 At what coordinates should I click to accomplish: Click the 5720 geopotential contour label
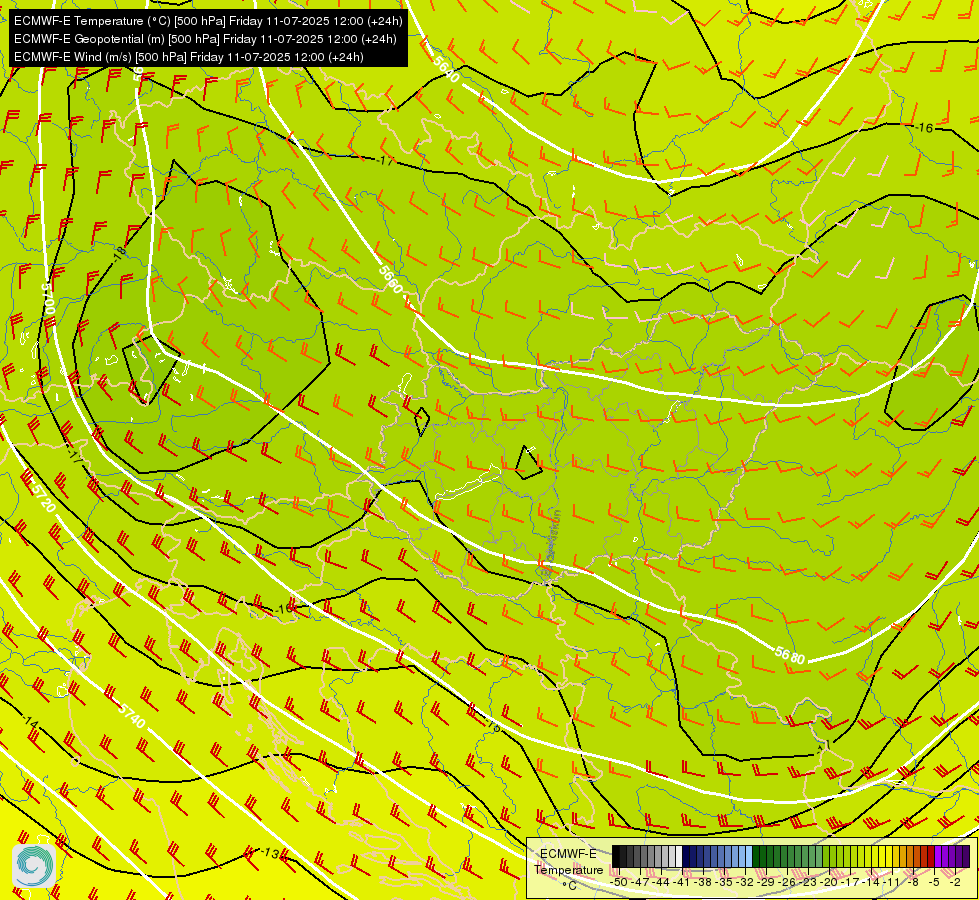pyautogui.click(x=42, y=496)
